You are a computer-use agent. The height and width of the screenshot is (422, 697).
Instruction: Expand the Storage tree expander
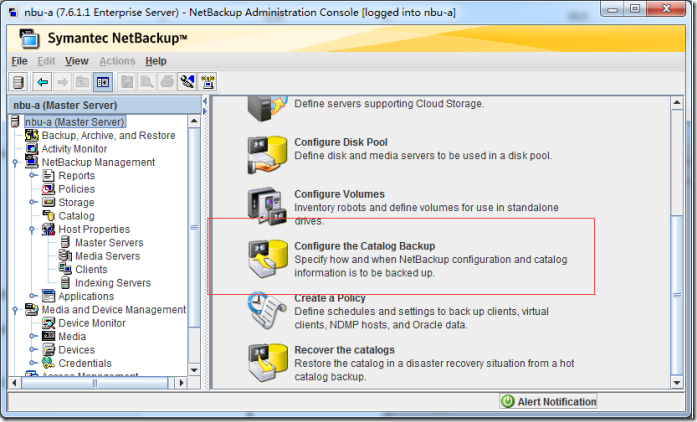(x=32, y=202)
